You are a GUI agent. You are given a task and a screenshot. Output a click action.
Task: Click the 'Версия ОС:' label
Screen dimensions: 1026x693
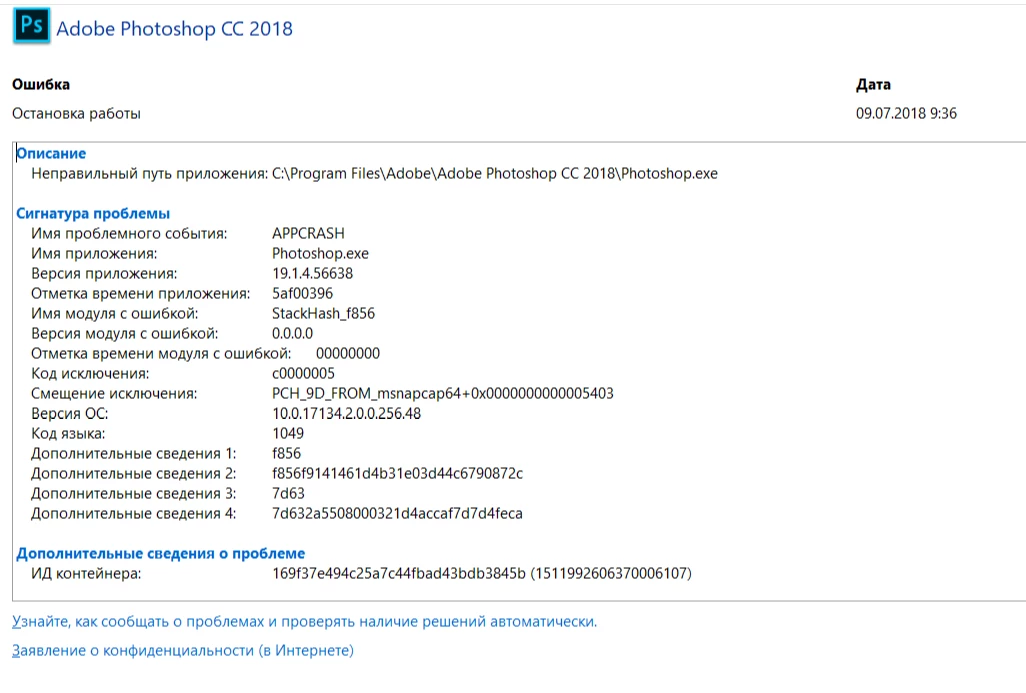[x=69, y=414]
